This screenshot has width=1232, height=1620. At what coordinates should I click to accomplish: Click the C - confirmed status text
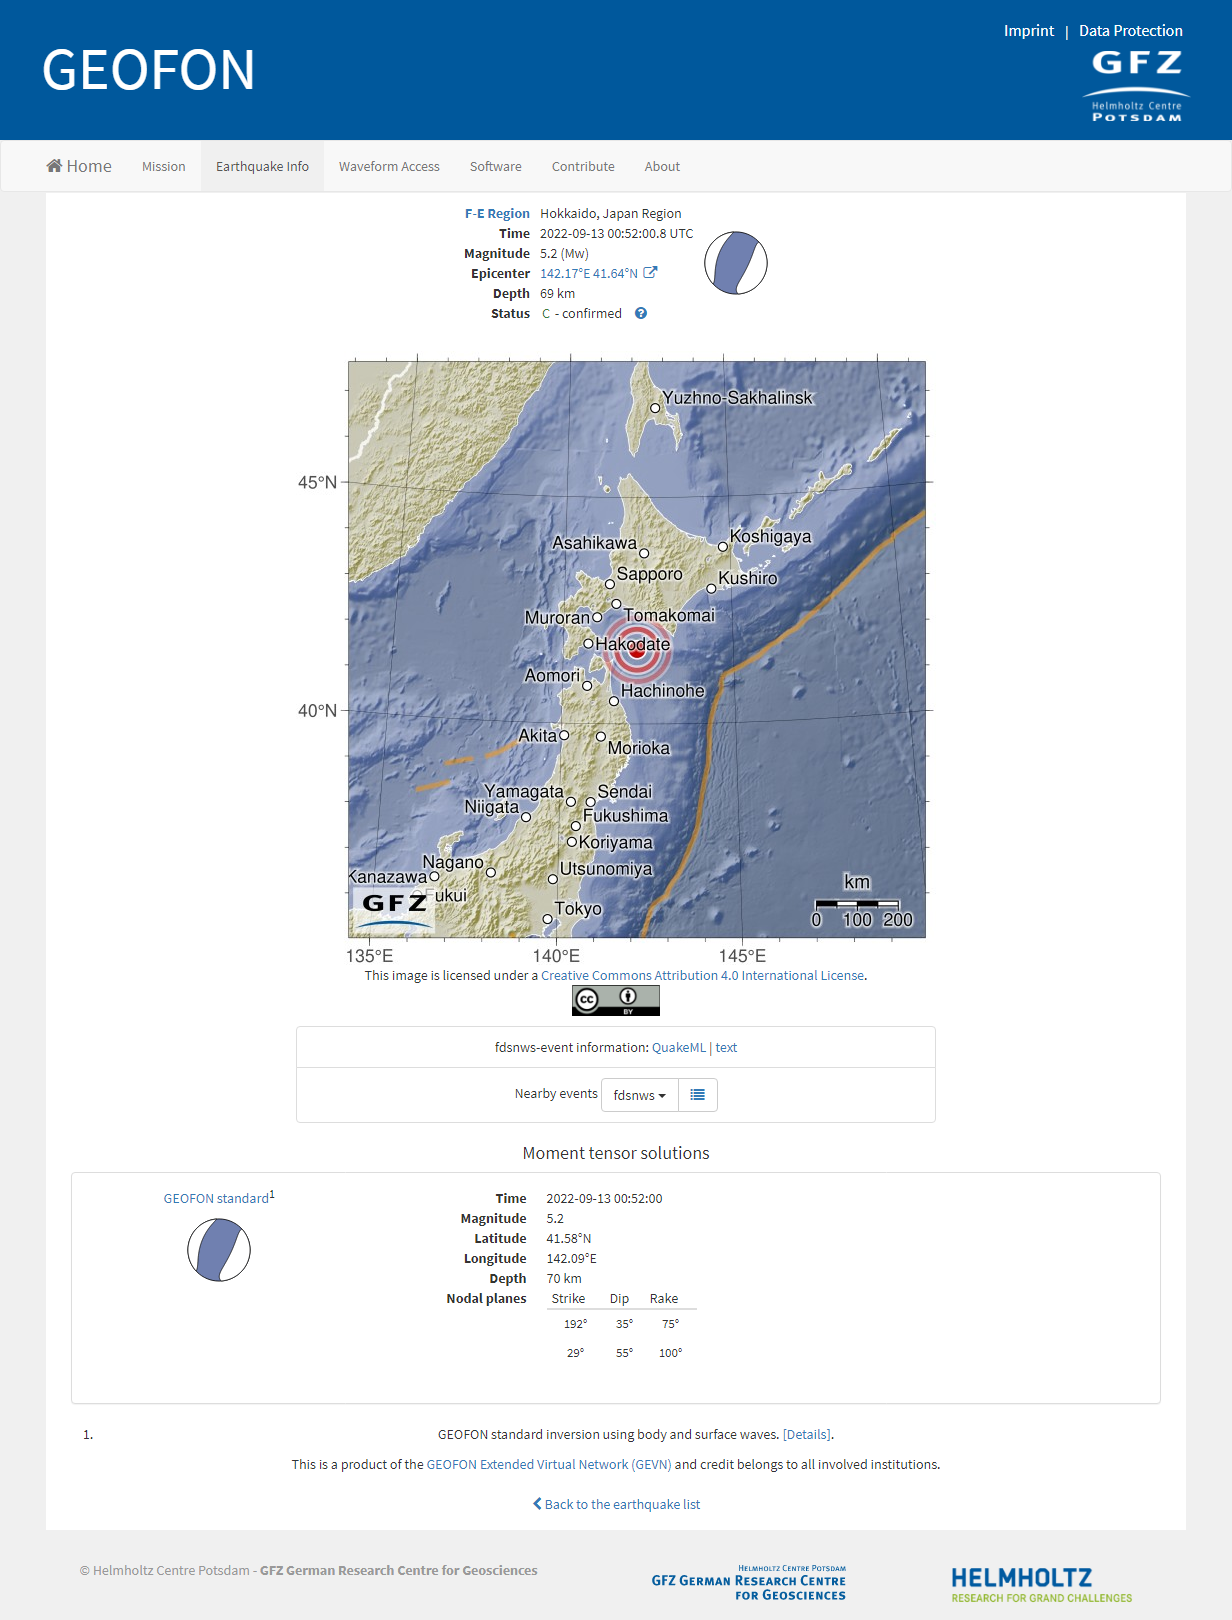pos(582,314)
